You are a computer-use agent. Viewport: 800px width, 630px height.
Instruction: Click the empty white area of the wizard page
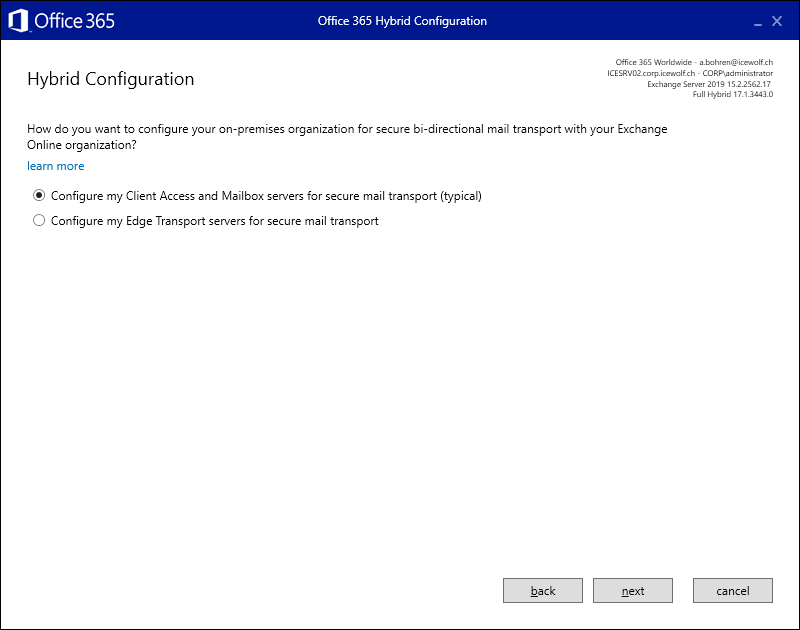pos(400,398)
